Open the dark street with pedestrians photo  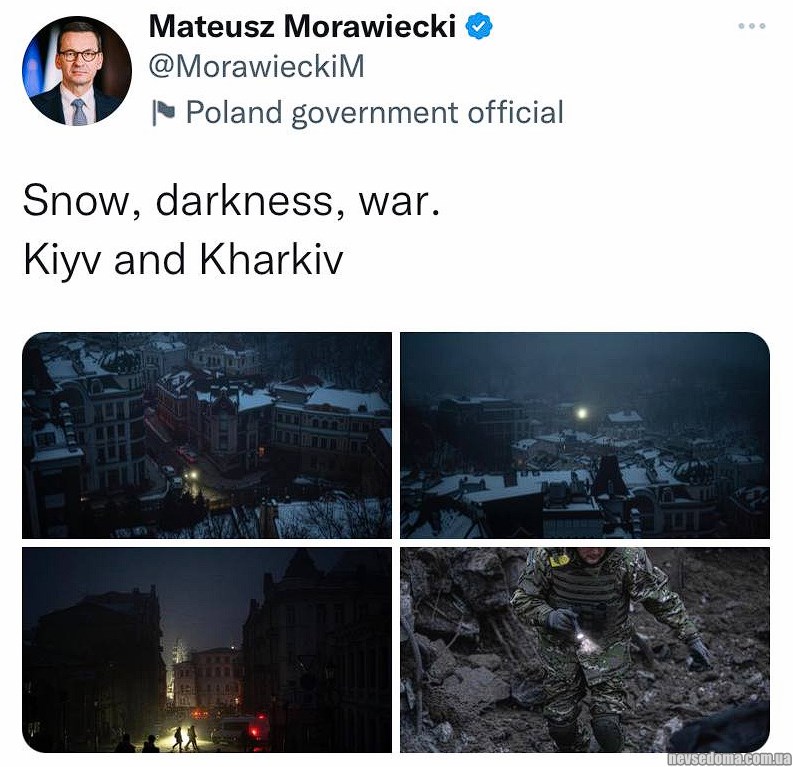point(207,650)
